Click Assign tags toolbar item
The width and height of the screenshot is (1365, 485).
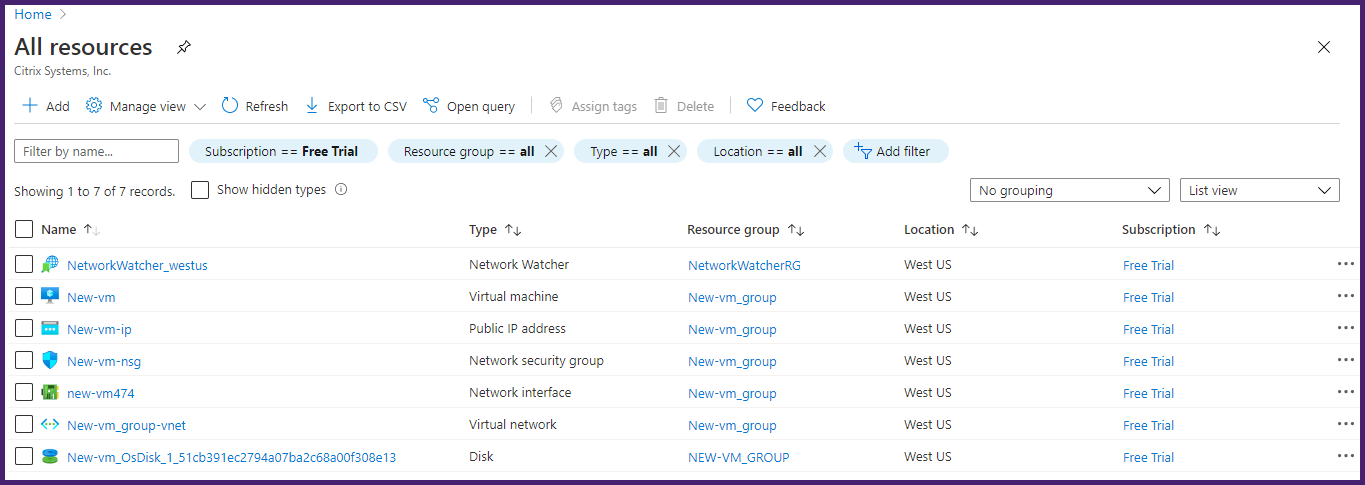593,106
